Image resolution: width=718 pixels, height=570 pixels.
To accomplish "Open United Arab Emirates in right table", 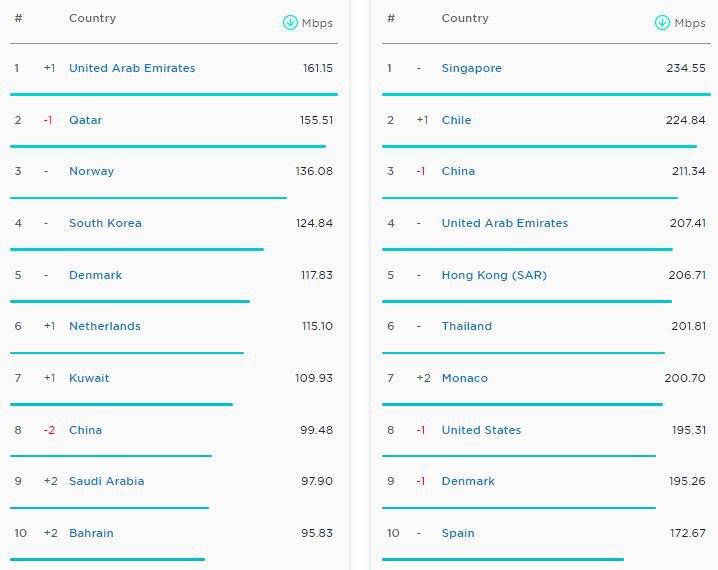I will coord(504,223).
